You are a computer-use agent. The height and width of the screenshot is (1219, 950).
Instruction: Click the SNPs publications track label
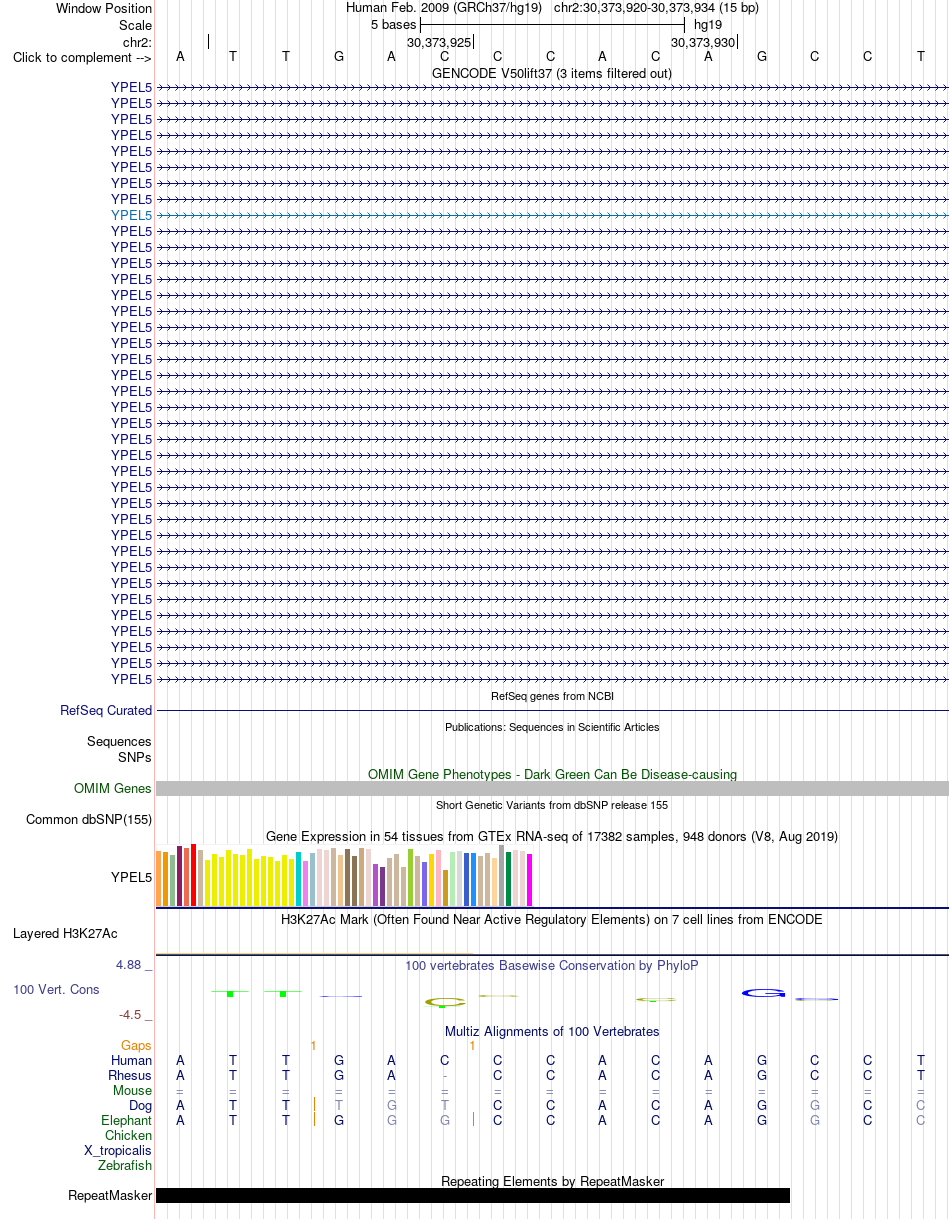pos(135,758)
